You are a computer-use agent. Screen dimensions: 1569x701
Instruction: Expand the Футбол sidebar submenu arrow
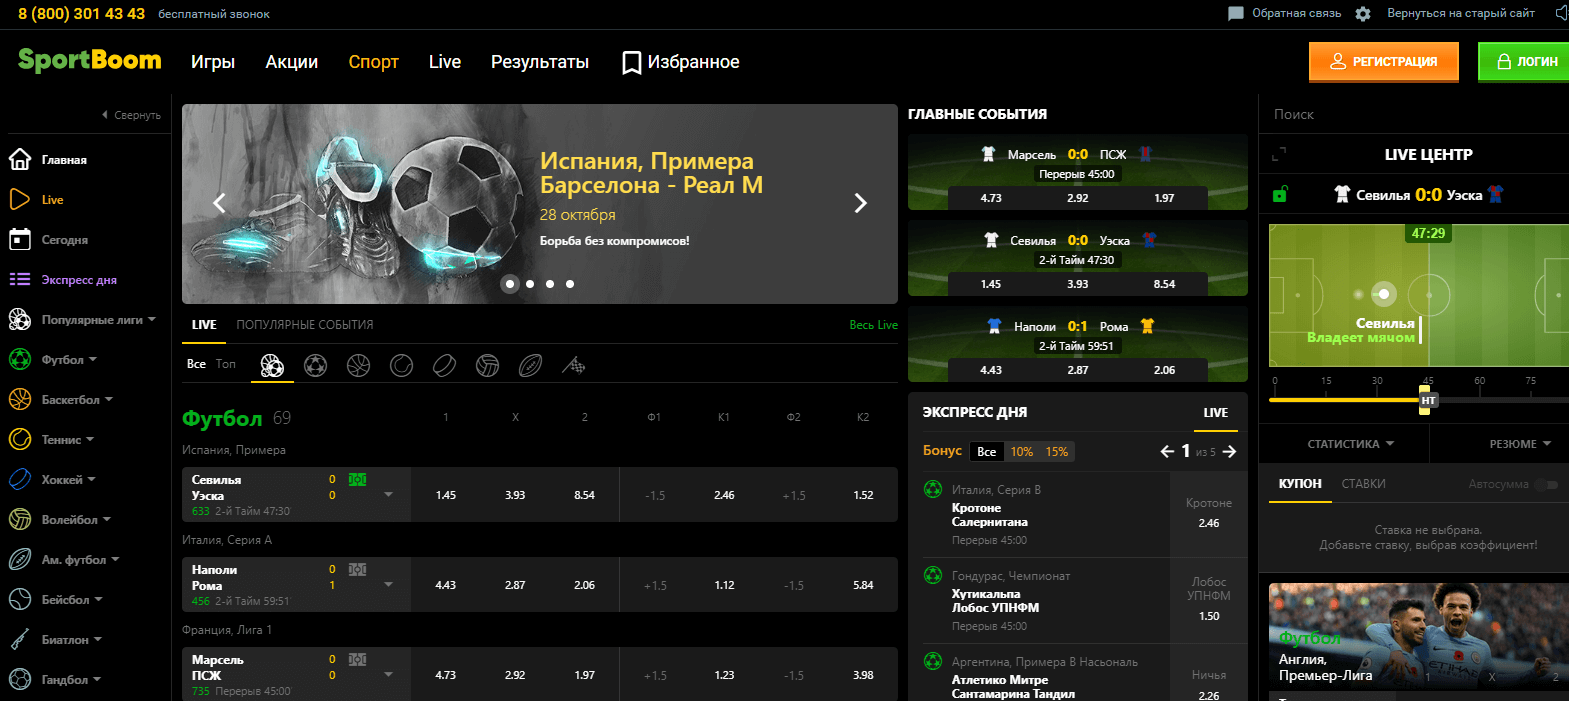[93, 359]
